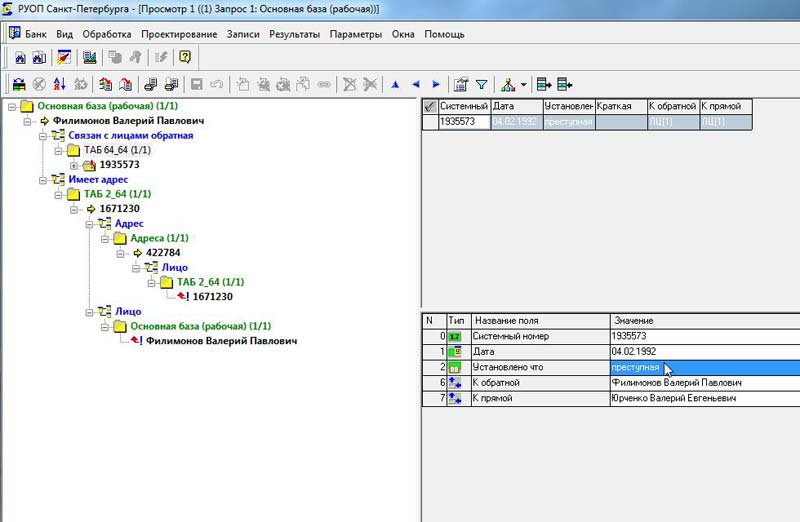Screen dimensions: 800x522
Task: Click the blue up arrow navigation icon
Action: click(395, 85)
